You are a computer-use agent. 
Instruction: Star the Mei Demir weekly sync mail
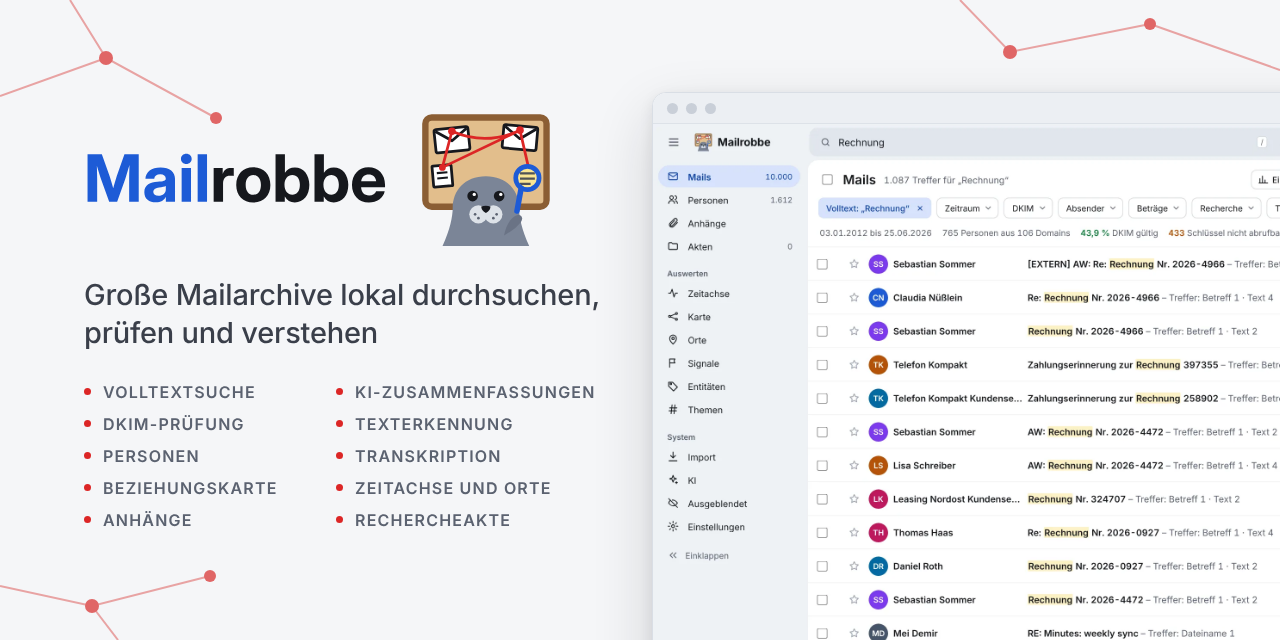pyautogui.click(x=854, y=633)
